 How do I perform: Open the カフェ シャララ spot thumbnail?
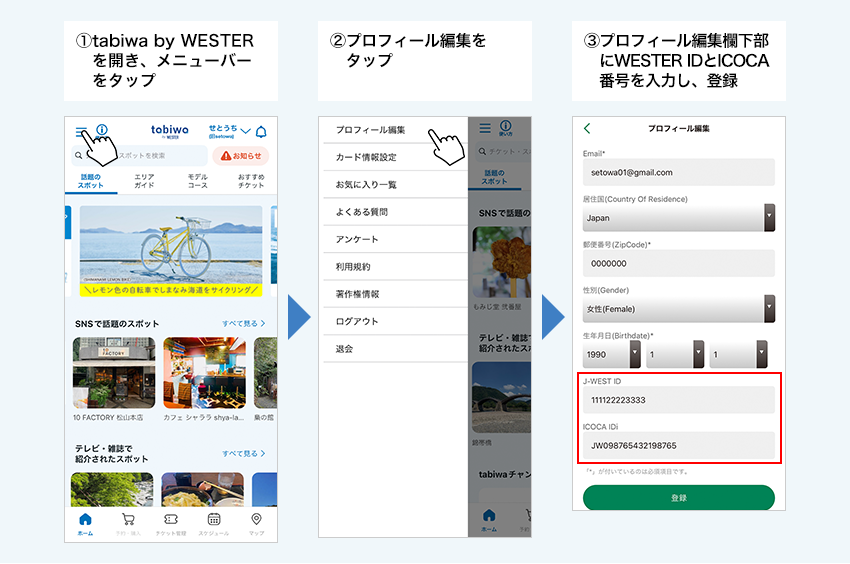coord(204,373)
